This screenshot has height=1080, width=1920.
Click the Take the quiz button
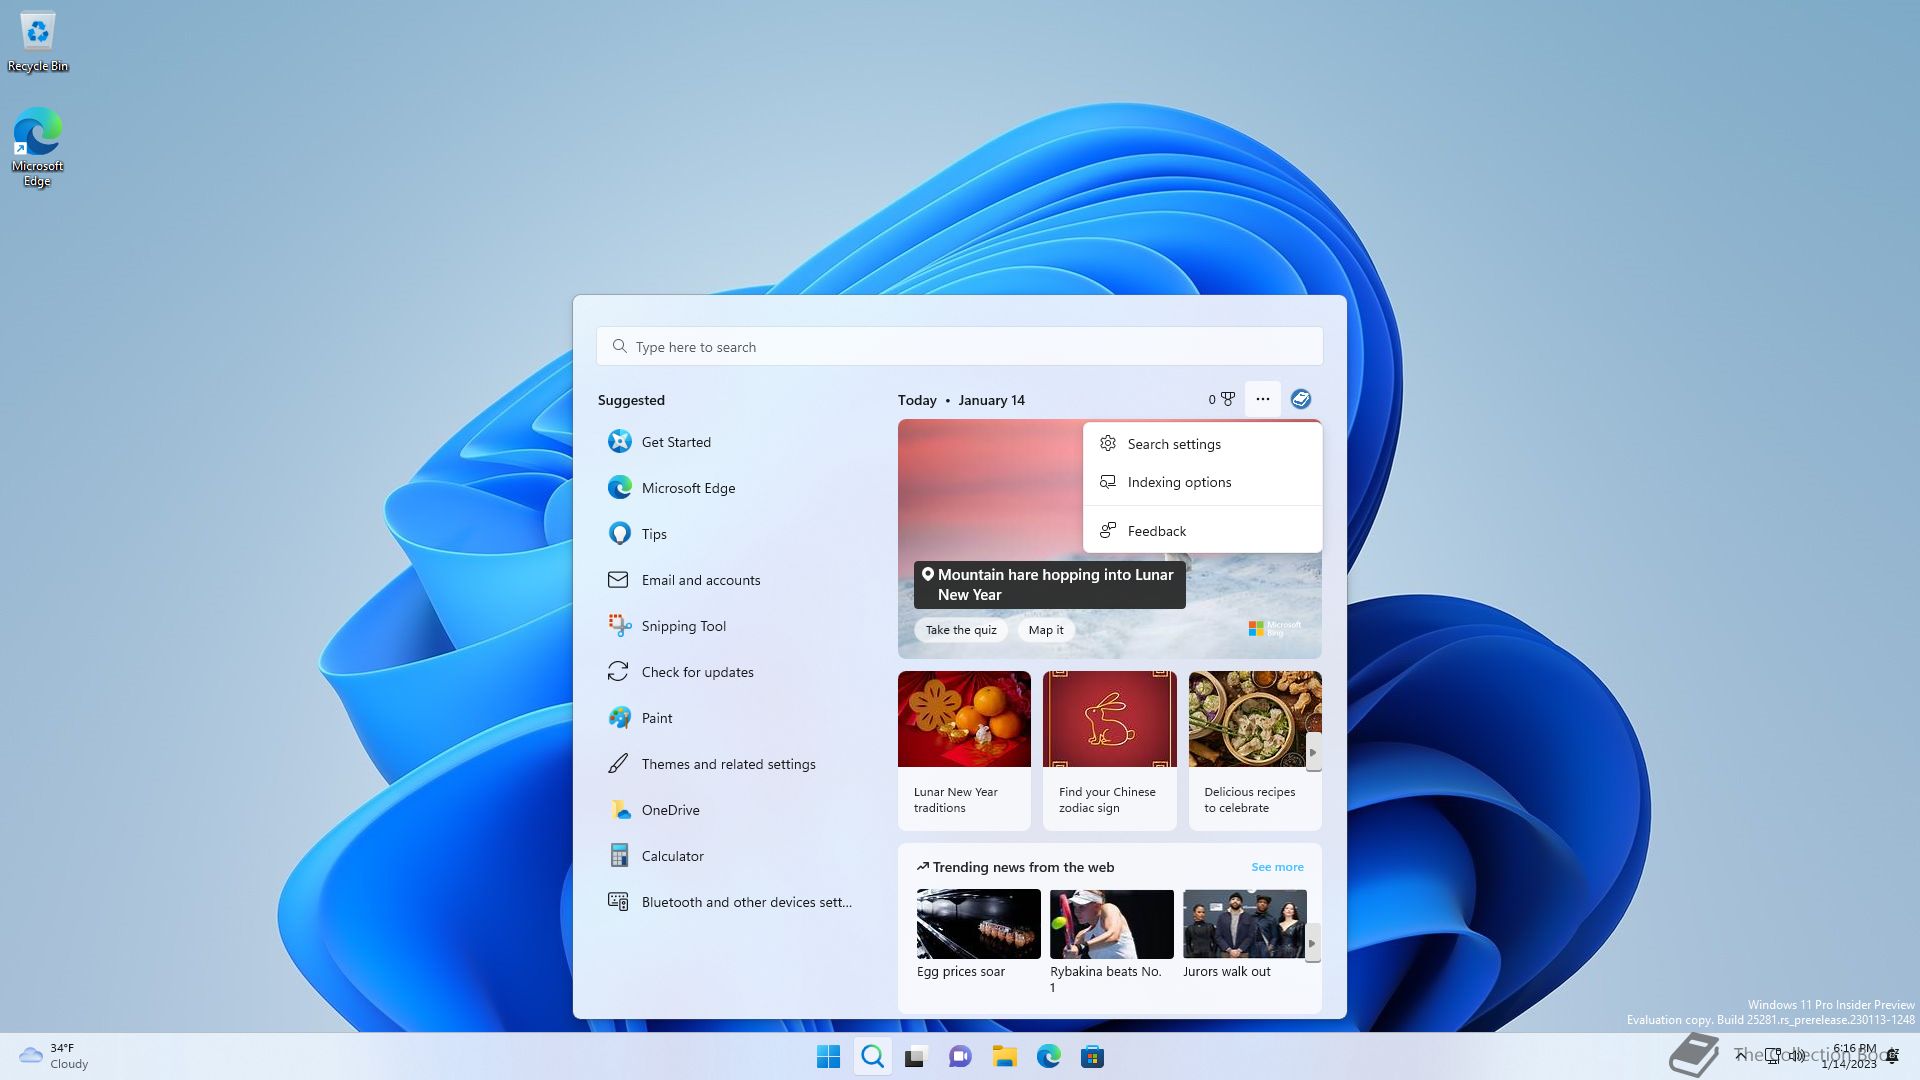click(x=961, y=630)
